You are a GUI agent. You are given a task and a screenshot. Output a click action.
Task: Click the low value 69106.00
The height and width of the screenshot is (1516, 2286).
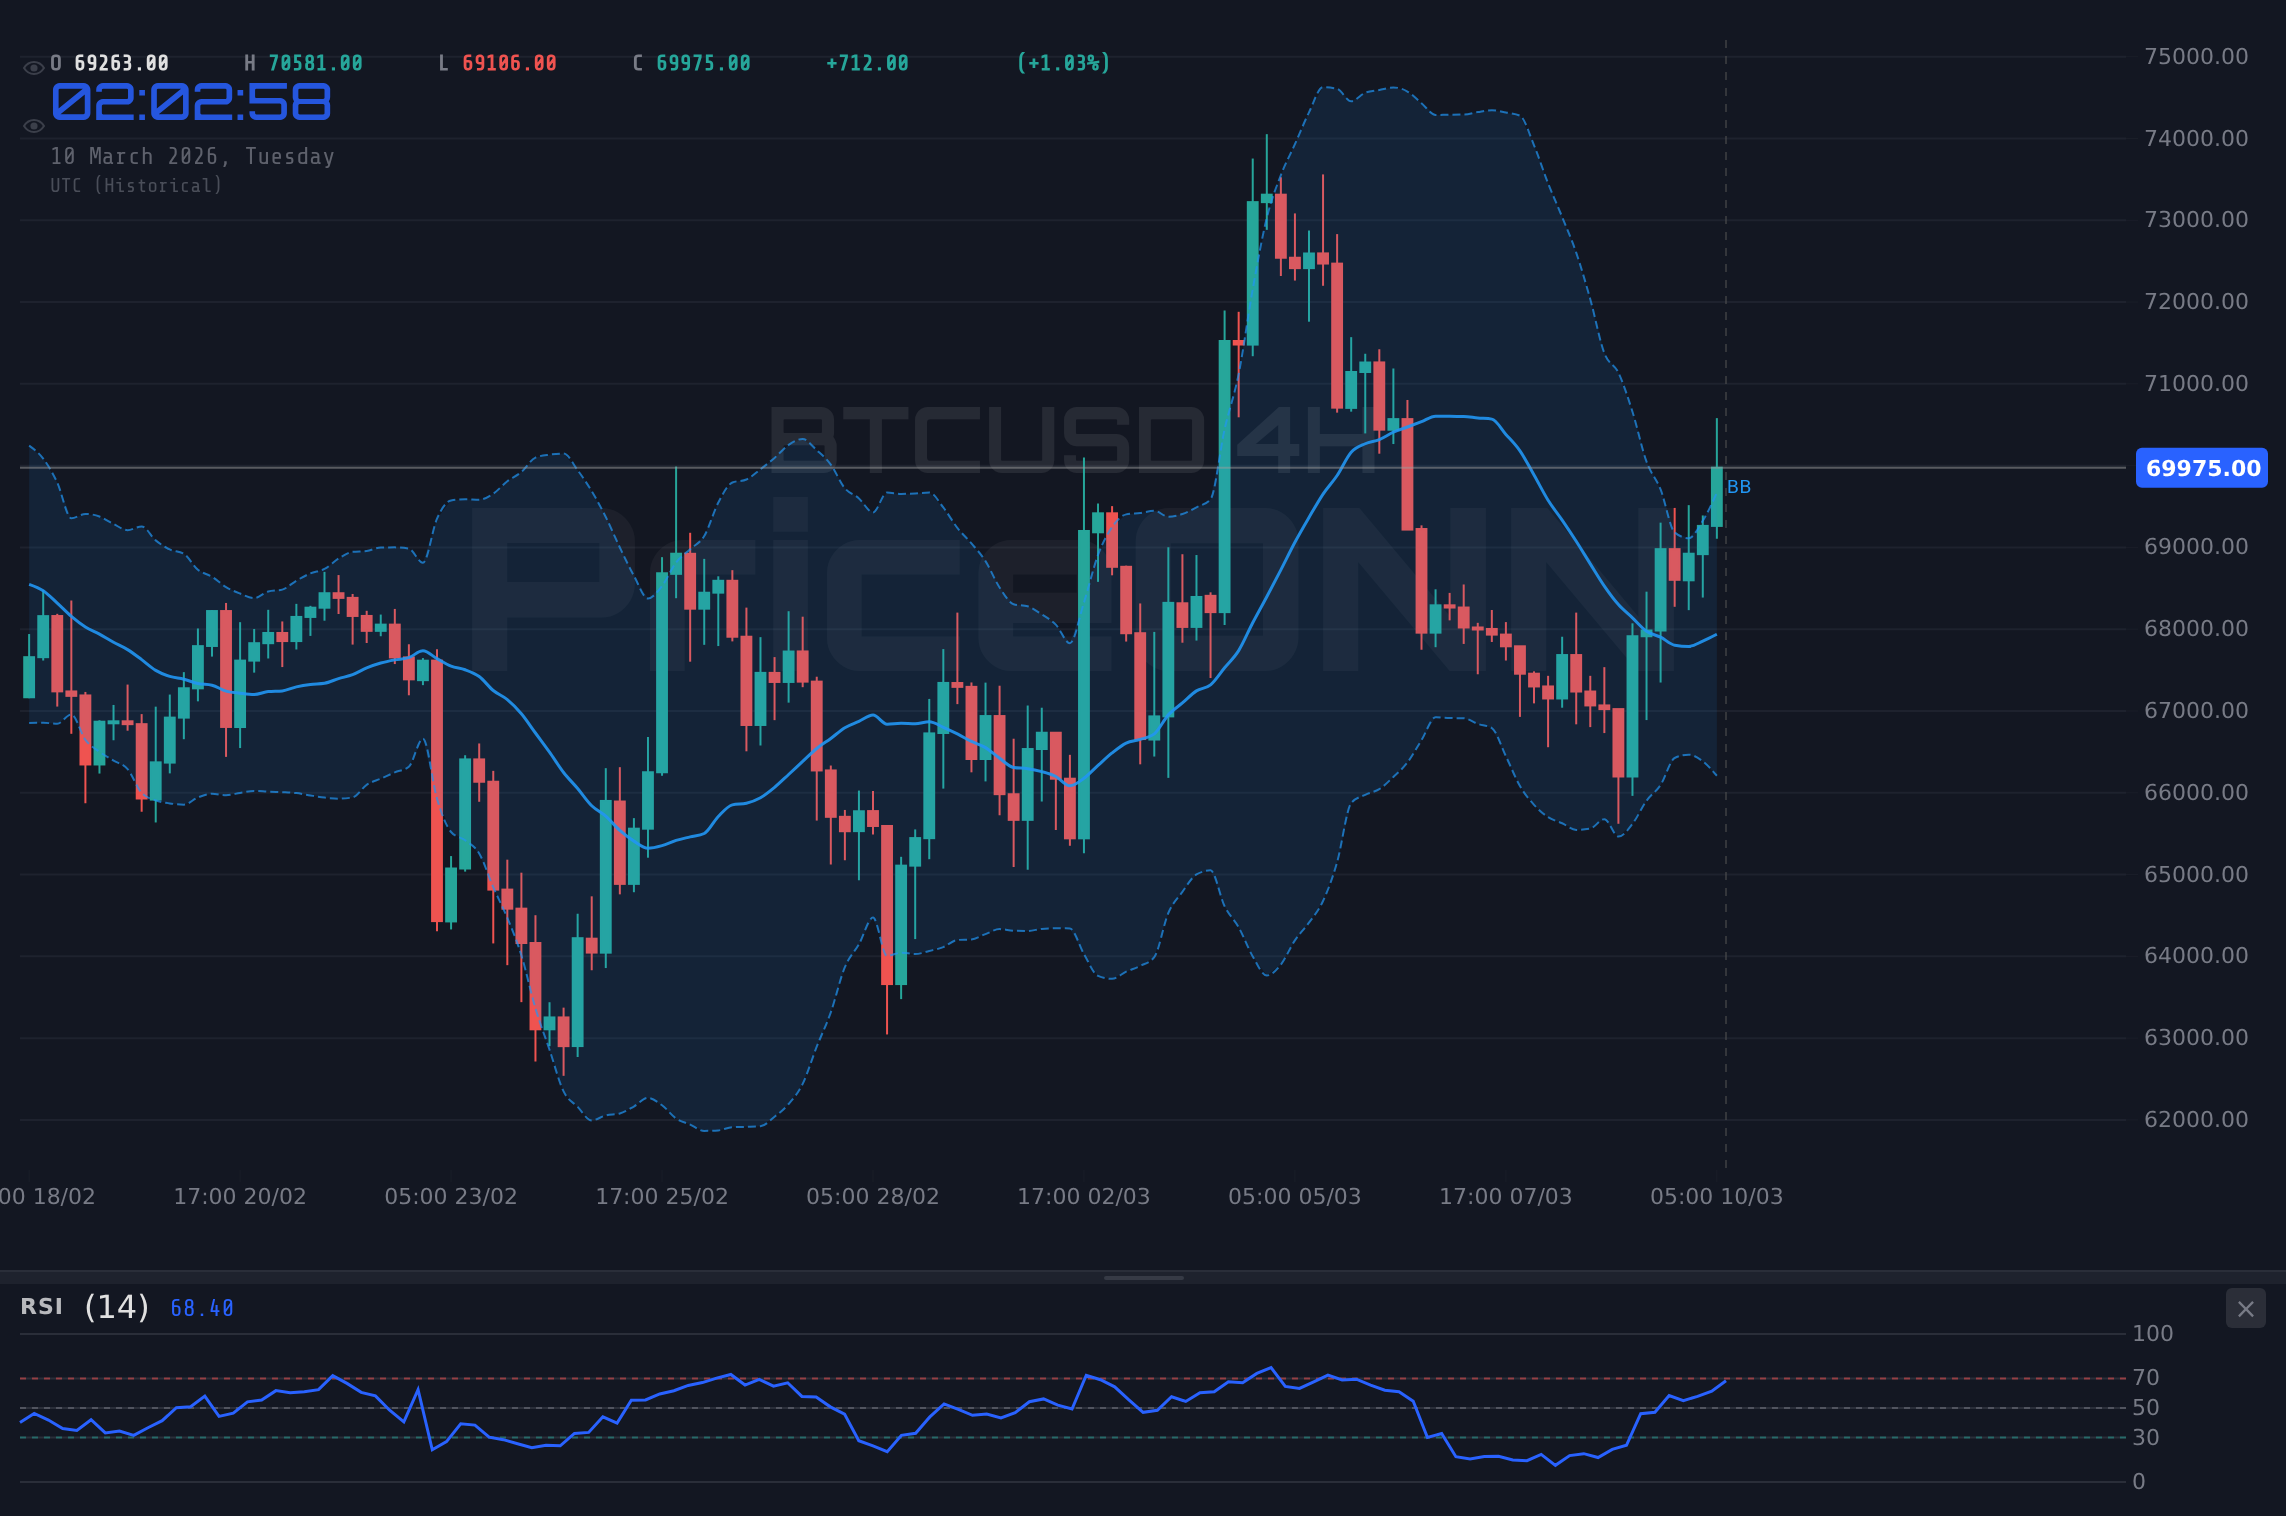point(509,63)
